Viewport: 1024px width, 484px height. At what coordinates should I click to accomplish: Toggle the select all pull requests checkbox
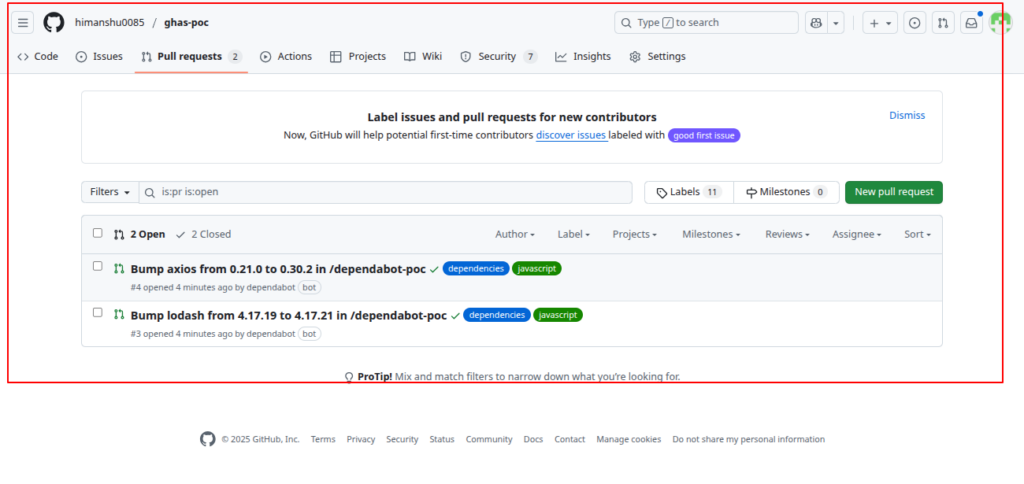(98, 233)
